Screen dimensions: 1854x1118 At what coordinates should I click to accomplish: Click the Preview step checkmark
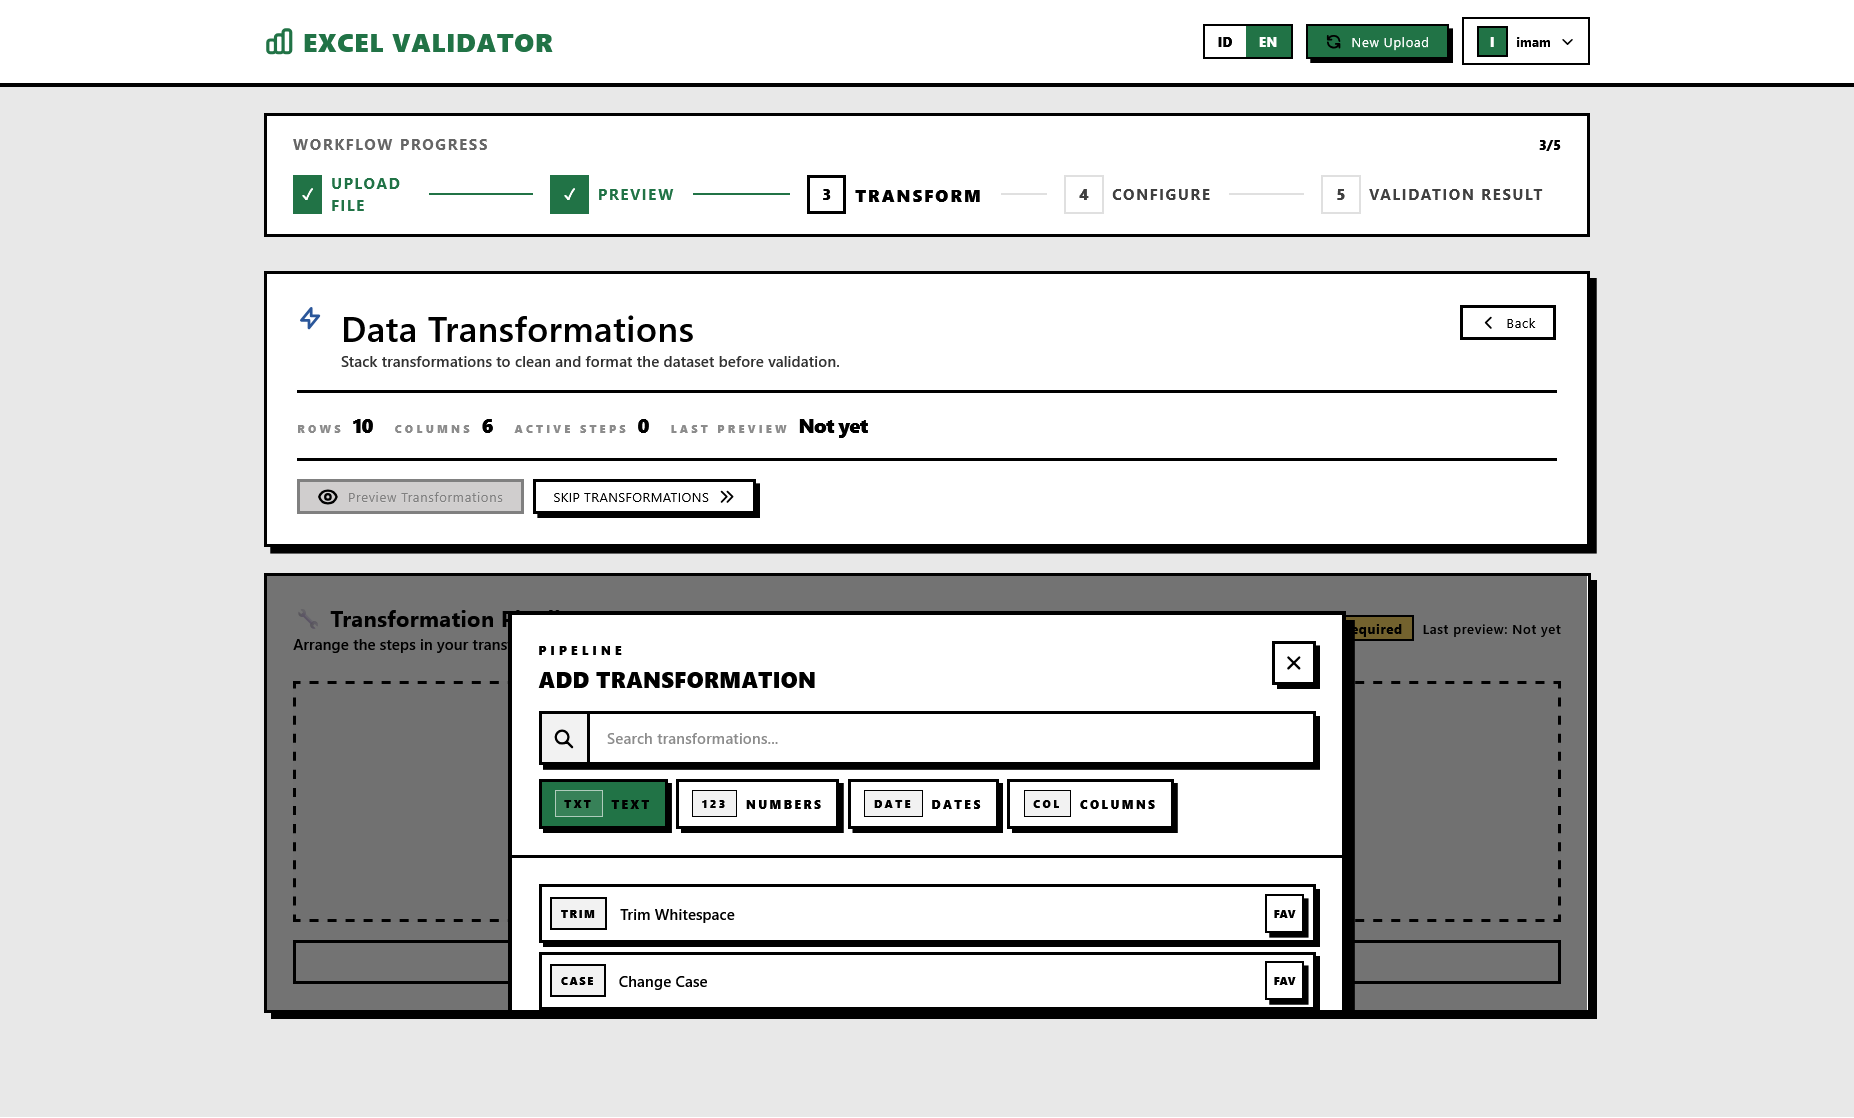(x=569, y=195)
